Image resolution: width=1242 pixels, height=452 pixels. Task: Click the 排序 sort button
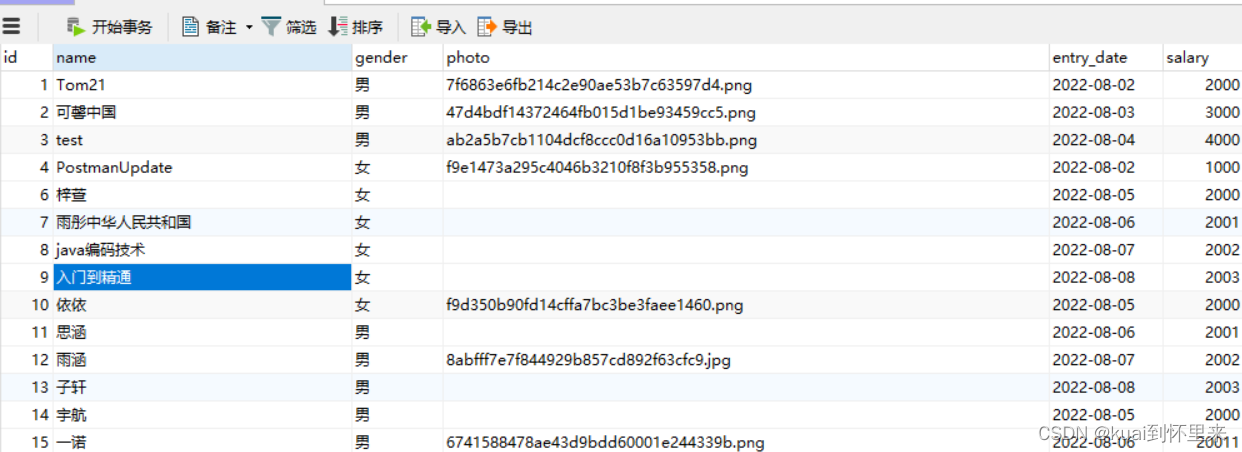click(x=356, y=27)
